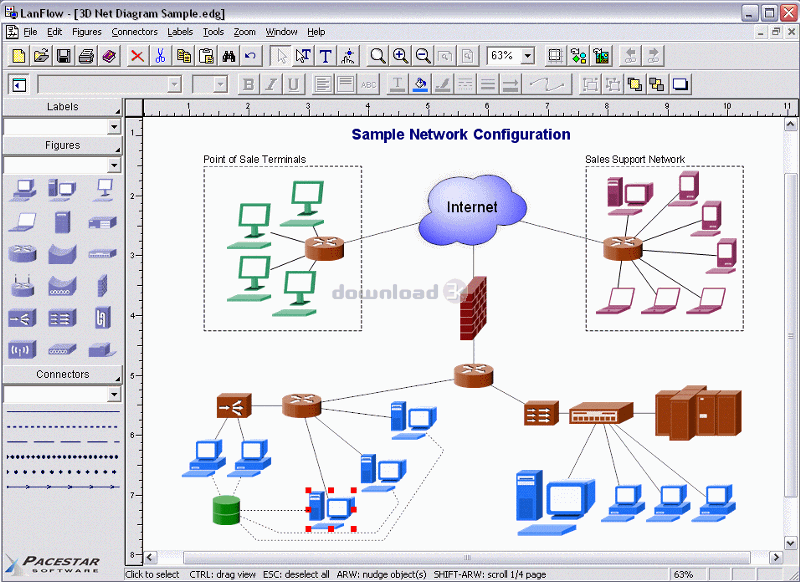Choose the solid line connector style
The image size is (800, 582).
click(63, 411)
